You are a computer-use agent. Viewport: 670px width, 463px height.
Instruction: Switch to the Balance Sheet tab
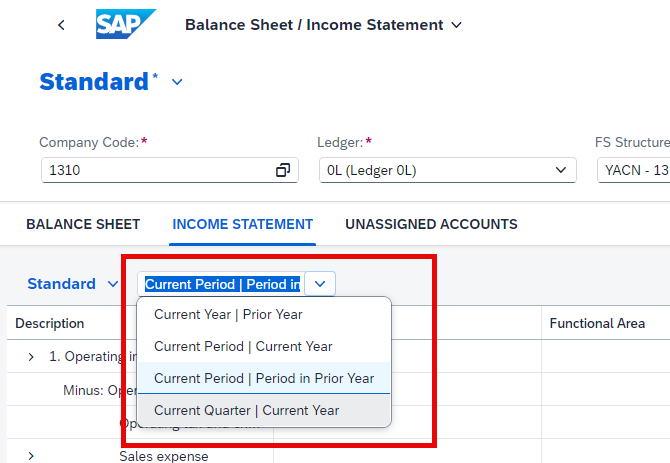83,224
